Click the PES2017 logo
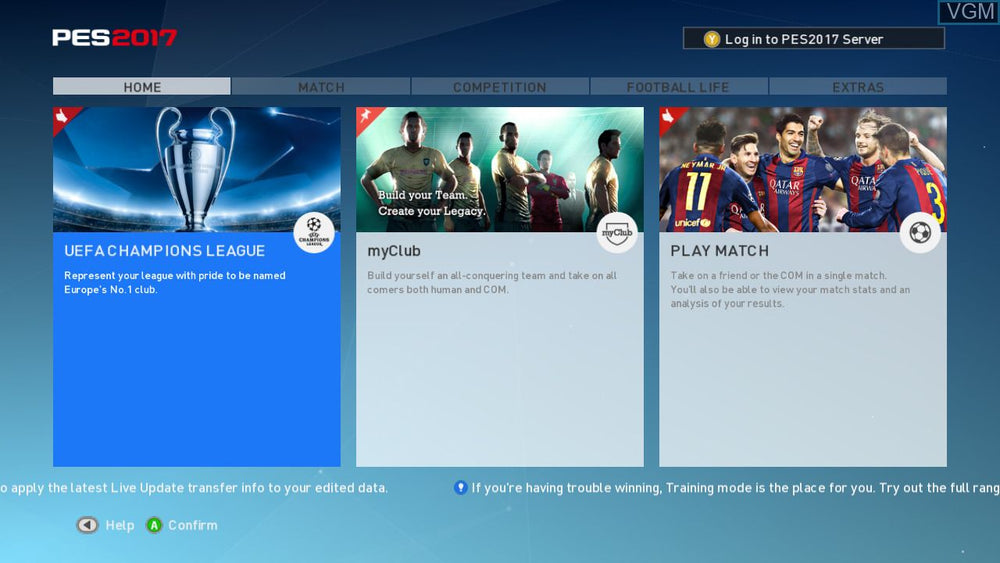 tap(114, 38)
